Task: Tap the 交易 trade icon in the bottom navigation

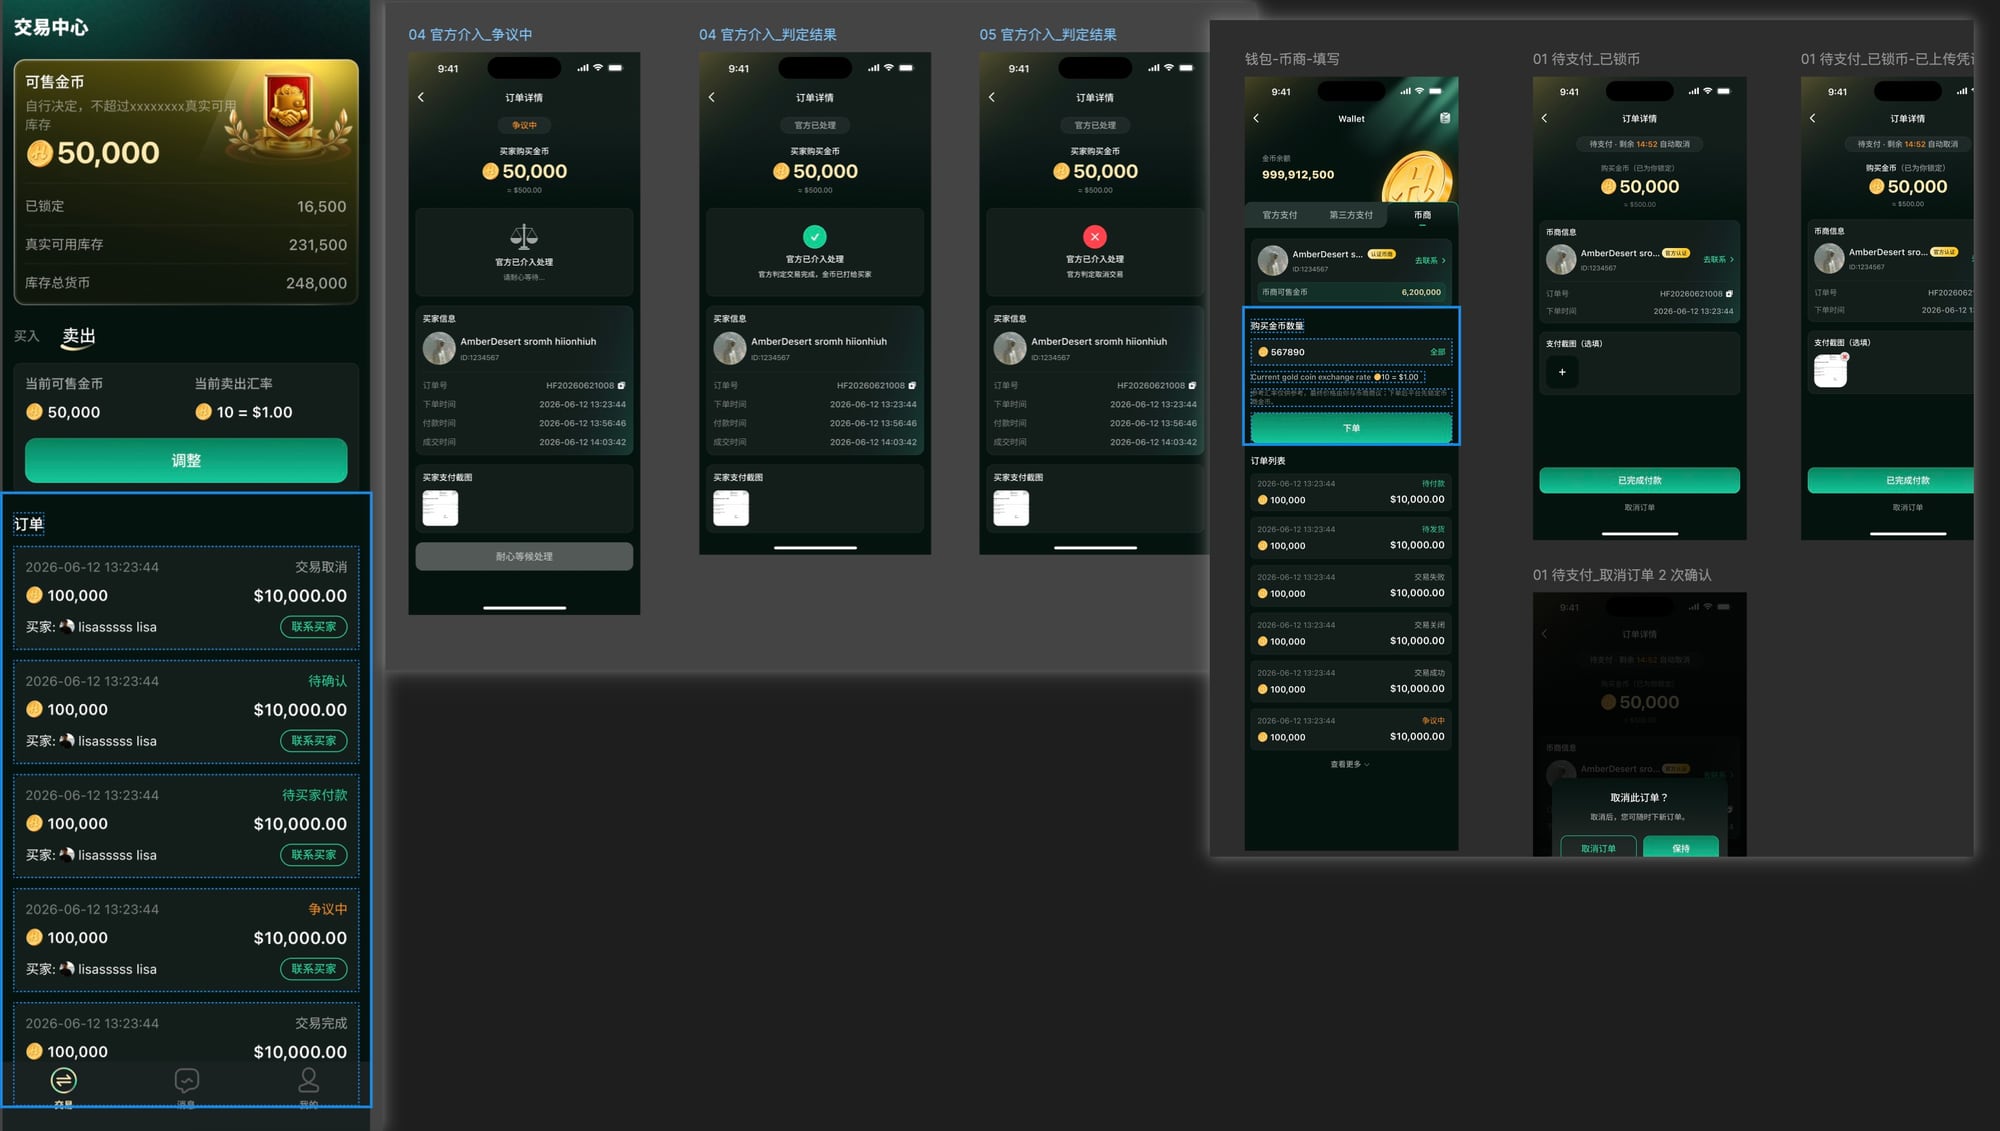Action: pyautogui.click(x=63, y=1081)
